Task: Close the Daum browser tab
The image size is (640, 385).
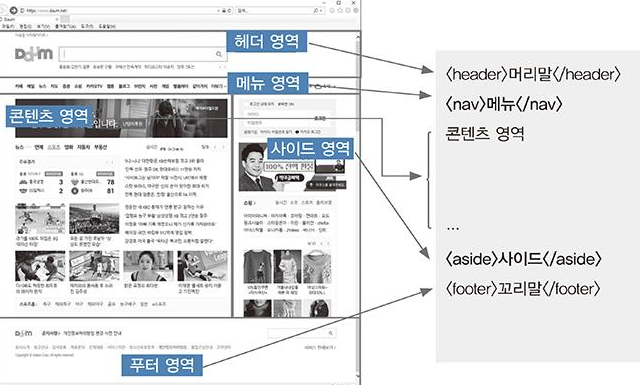Action: 57,19
